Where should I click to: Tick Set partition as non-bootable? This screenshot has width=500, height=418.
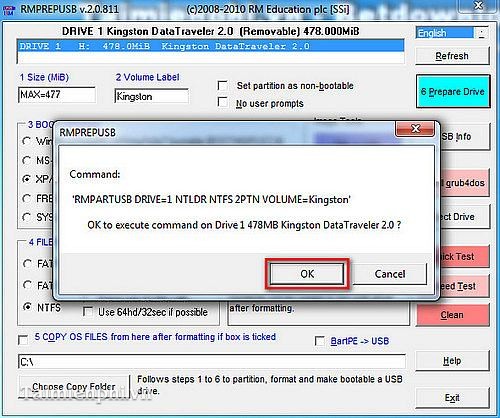[223, 85]
